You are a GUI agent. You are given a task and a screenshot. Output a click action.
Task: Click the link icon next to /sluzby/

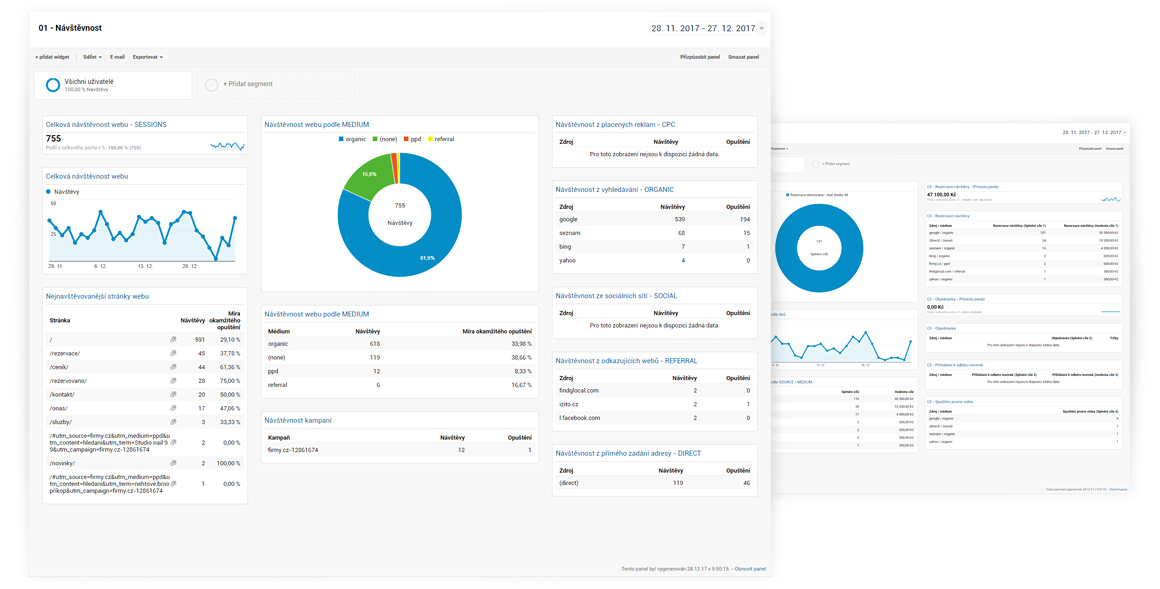tap(173, 422)
